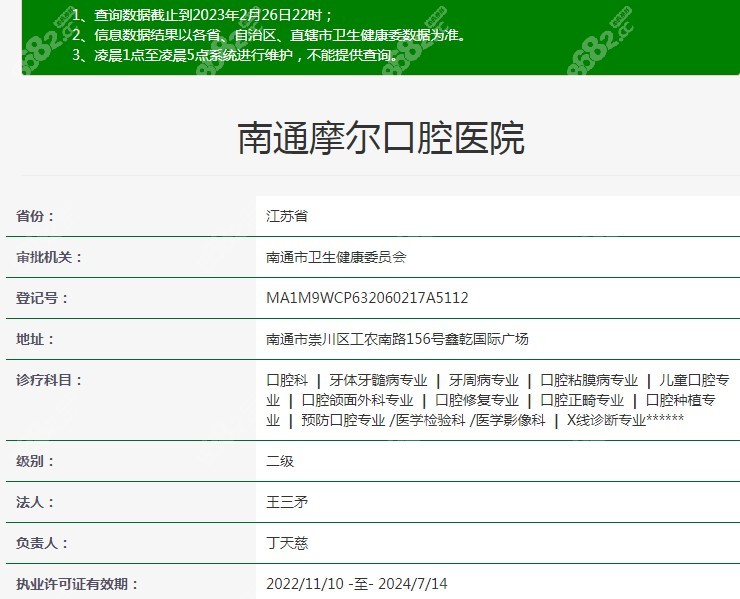Click 预防口腔专业 /医学检验科 /医学影像科 entry

[x=423, y=420]
